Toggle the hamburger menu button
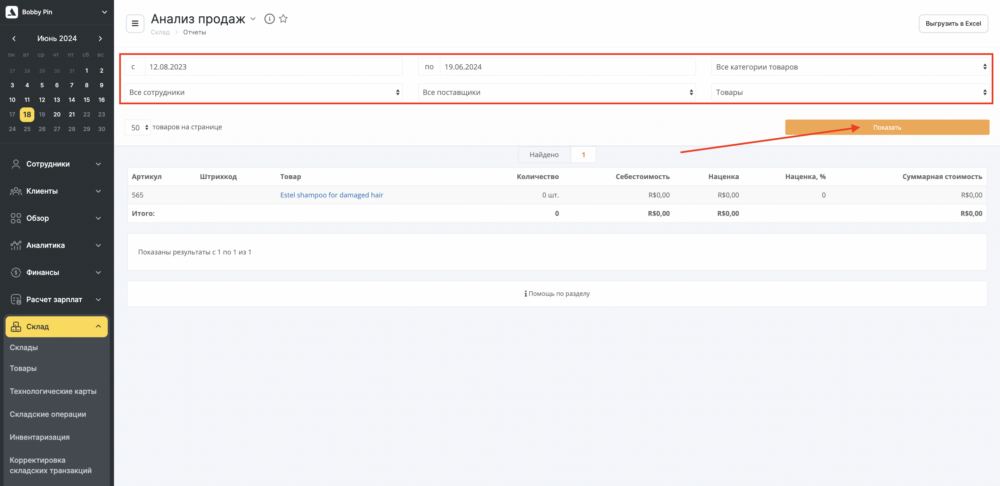 (135, 24)
